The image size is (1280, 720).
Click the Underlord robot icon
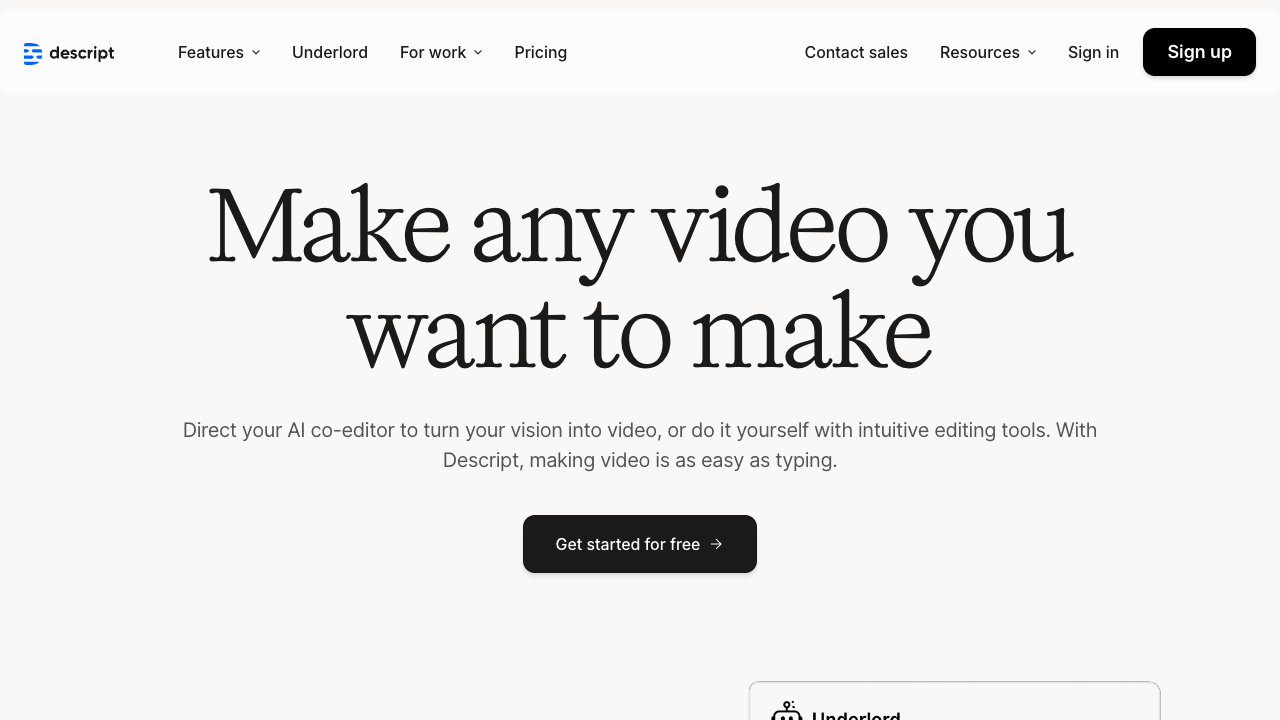[x=787, y=712]
